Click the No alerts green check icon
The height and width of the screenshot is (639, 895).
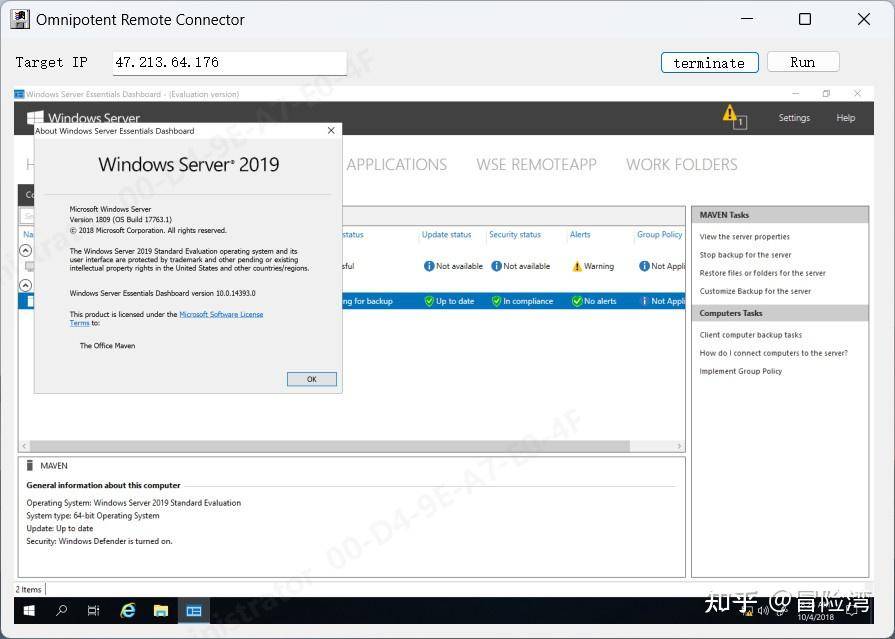[577, 301]
